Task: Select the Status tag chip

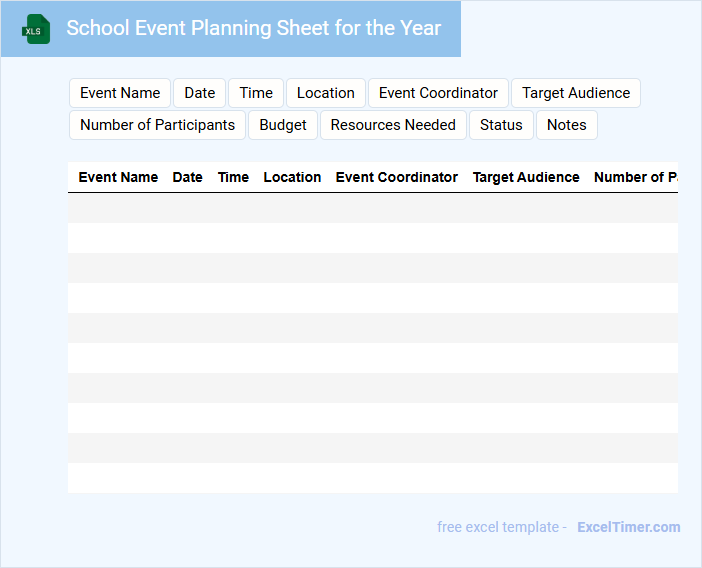Action: [501, 125]
